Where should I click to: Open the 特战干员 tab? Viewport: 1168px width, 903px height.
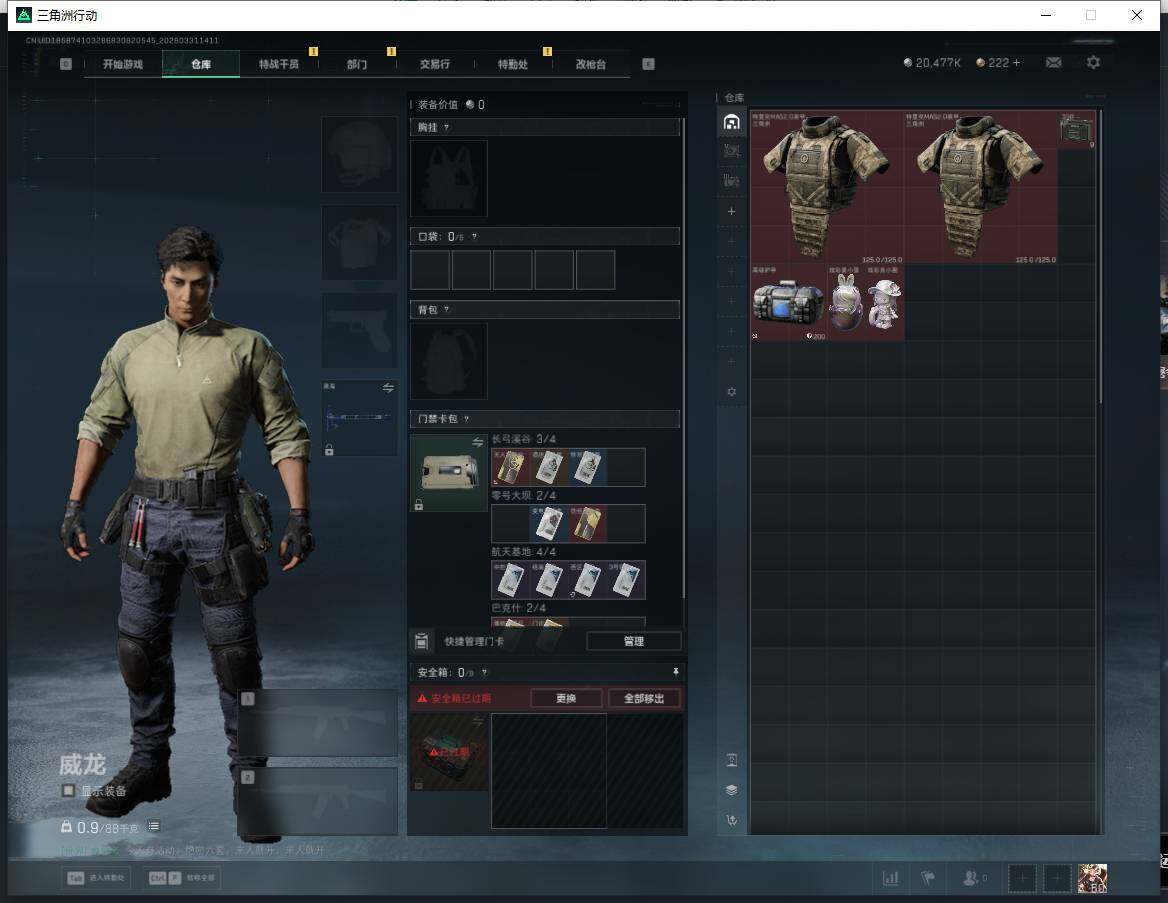click(279, 64)
